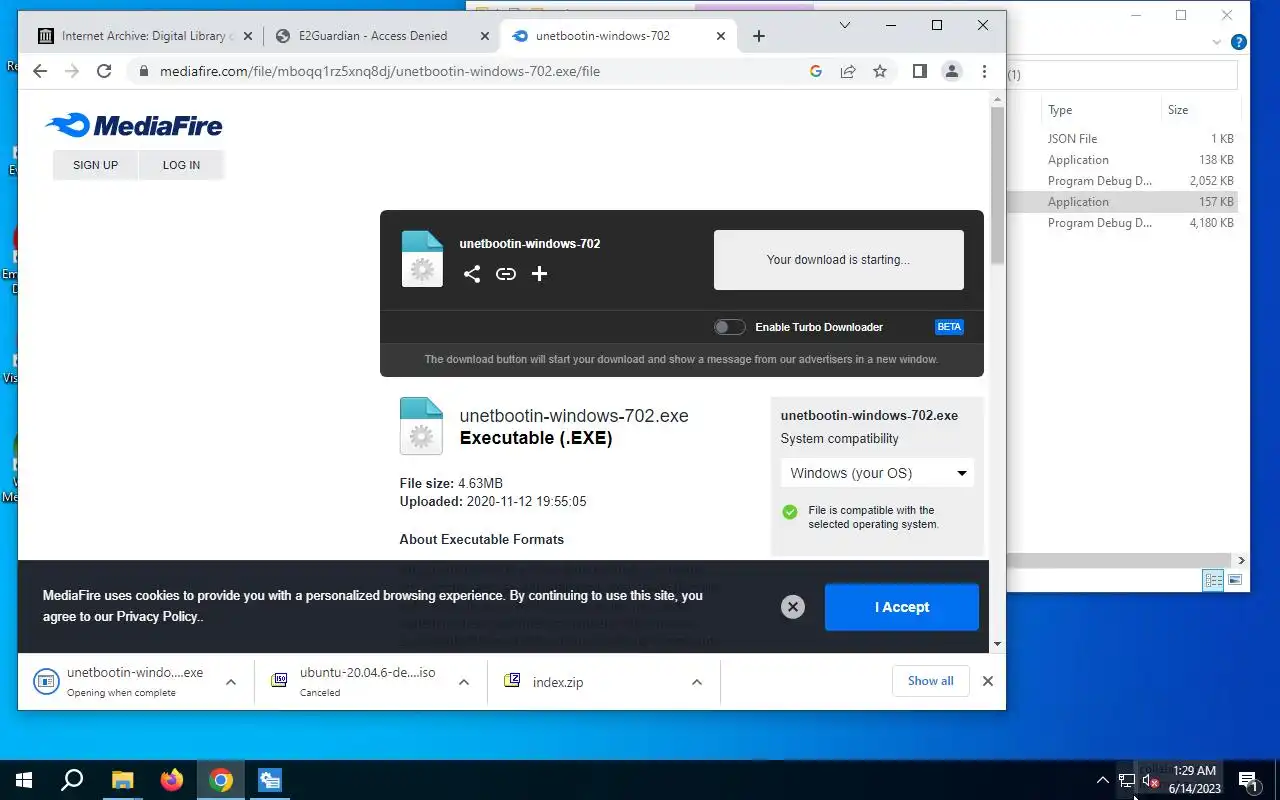
Task: Click network icon in system tray
Action: 1126,780
